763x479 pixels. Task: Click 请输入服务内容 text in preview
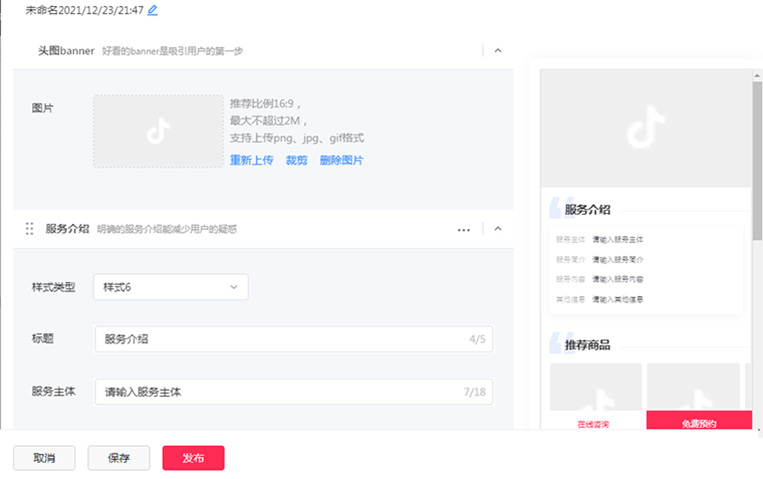(x=618, y=279)
